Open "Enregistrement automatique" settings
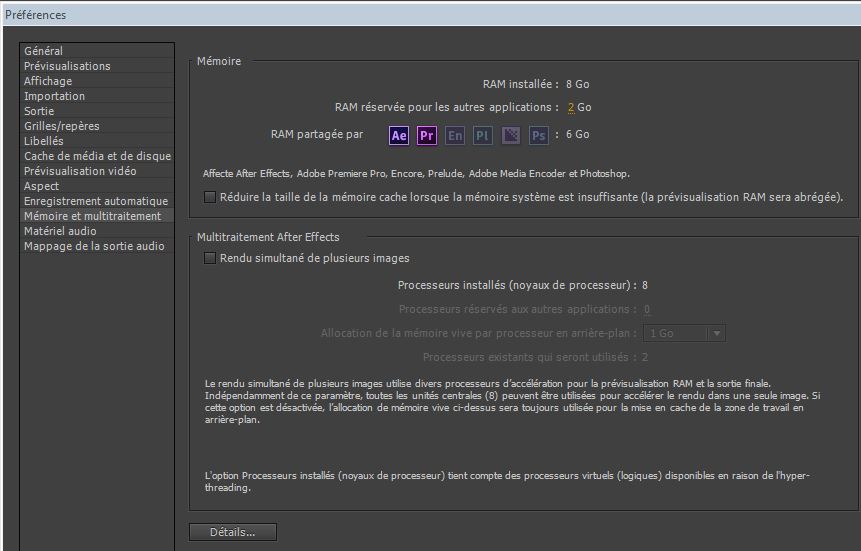The width and height of the screenshot is (861, 551). coord(96,201)
